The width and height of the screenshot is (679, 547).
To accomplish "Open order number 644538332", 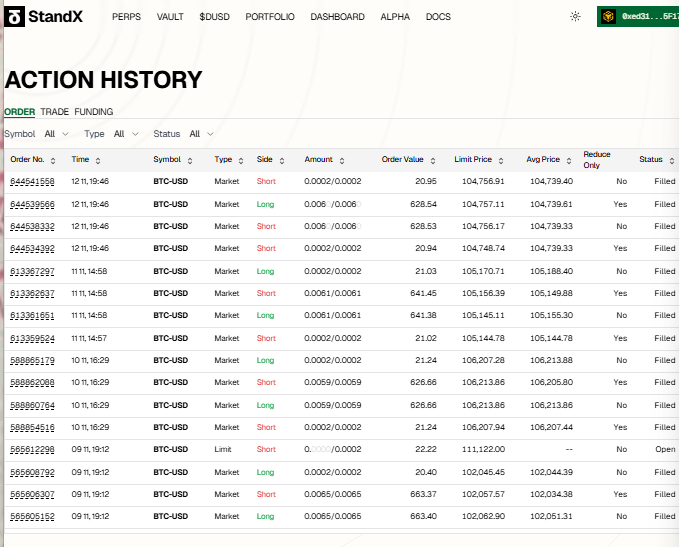I will pos(32,227).
